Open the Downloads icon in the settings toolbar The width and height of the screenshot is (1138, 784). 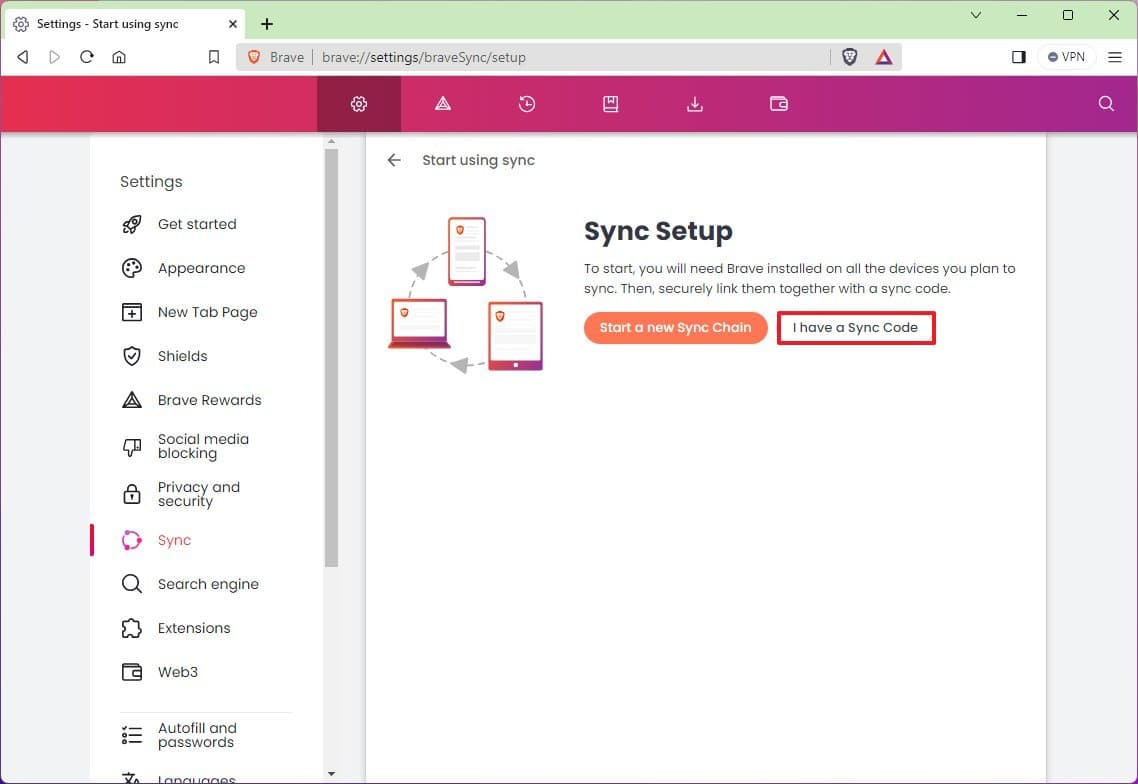(694, 103)
